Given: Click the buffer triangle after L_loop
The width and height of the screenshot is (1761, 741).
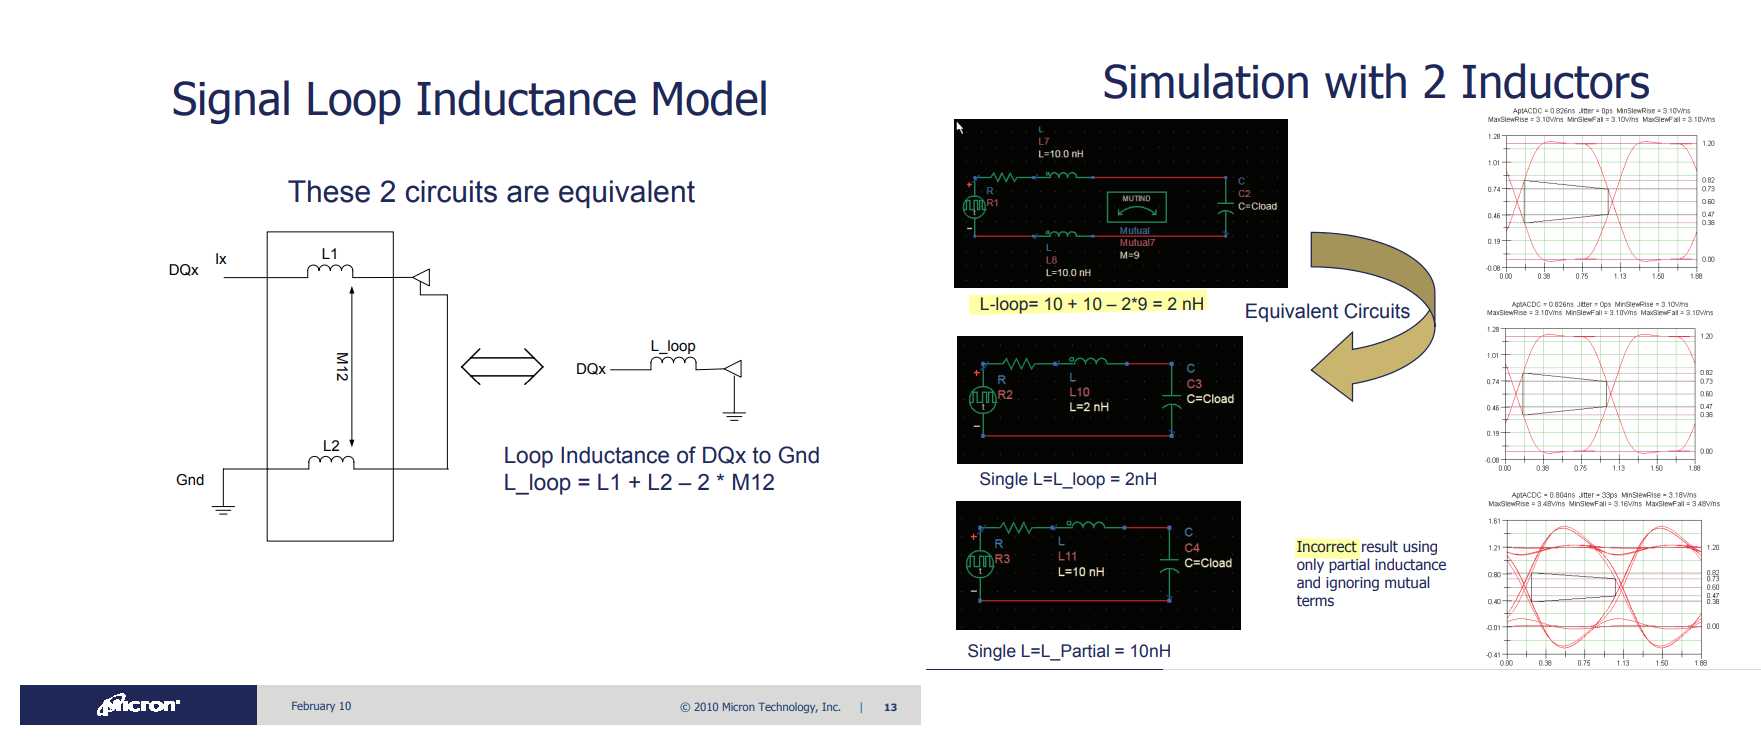Looking at the screenshot, I should (733, 369).
